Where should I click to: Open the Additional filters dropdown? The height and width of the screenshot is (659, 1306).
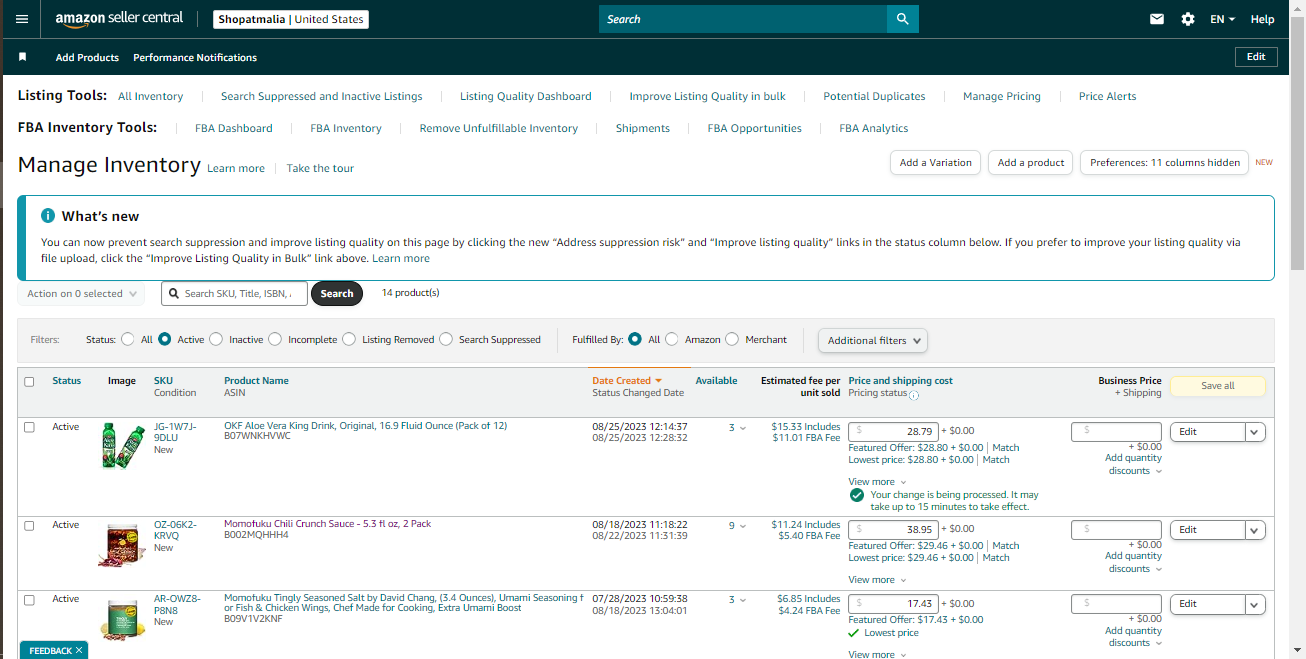(873, 340)
